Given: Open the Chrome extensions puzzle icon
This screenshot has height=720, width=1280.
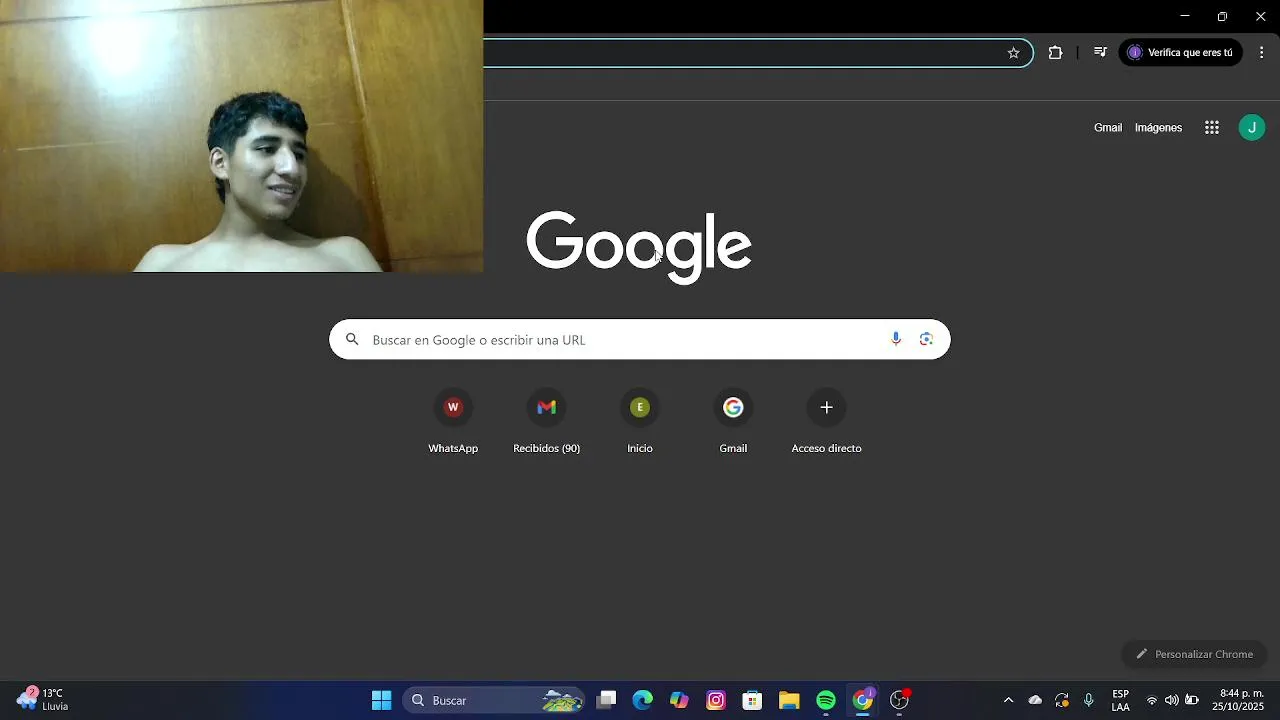Looking at the screenshot, I should tap(1055, 53).
